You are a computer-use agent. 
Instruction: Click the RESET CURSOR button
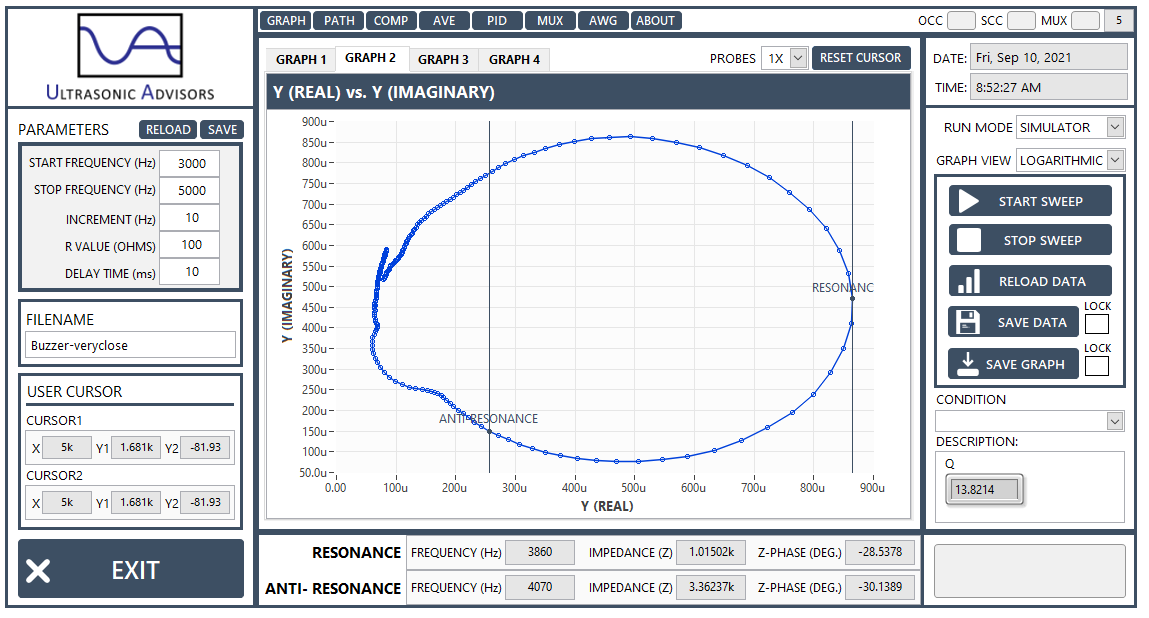pos(860,58)
